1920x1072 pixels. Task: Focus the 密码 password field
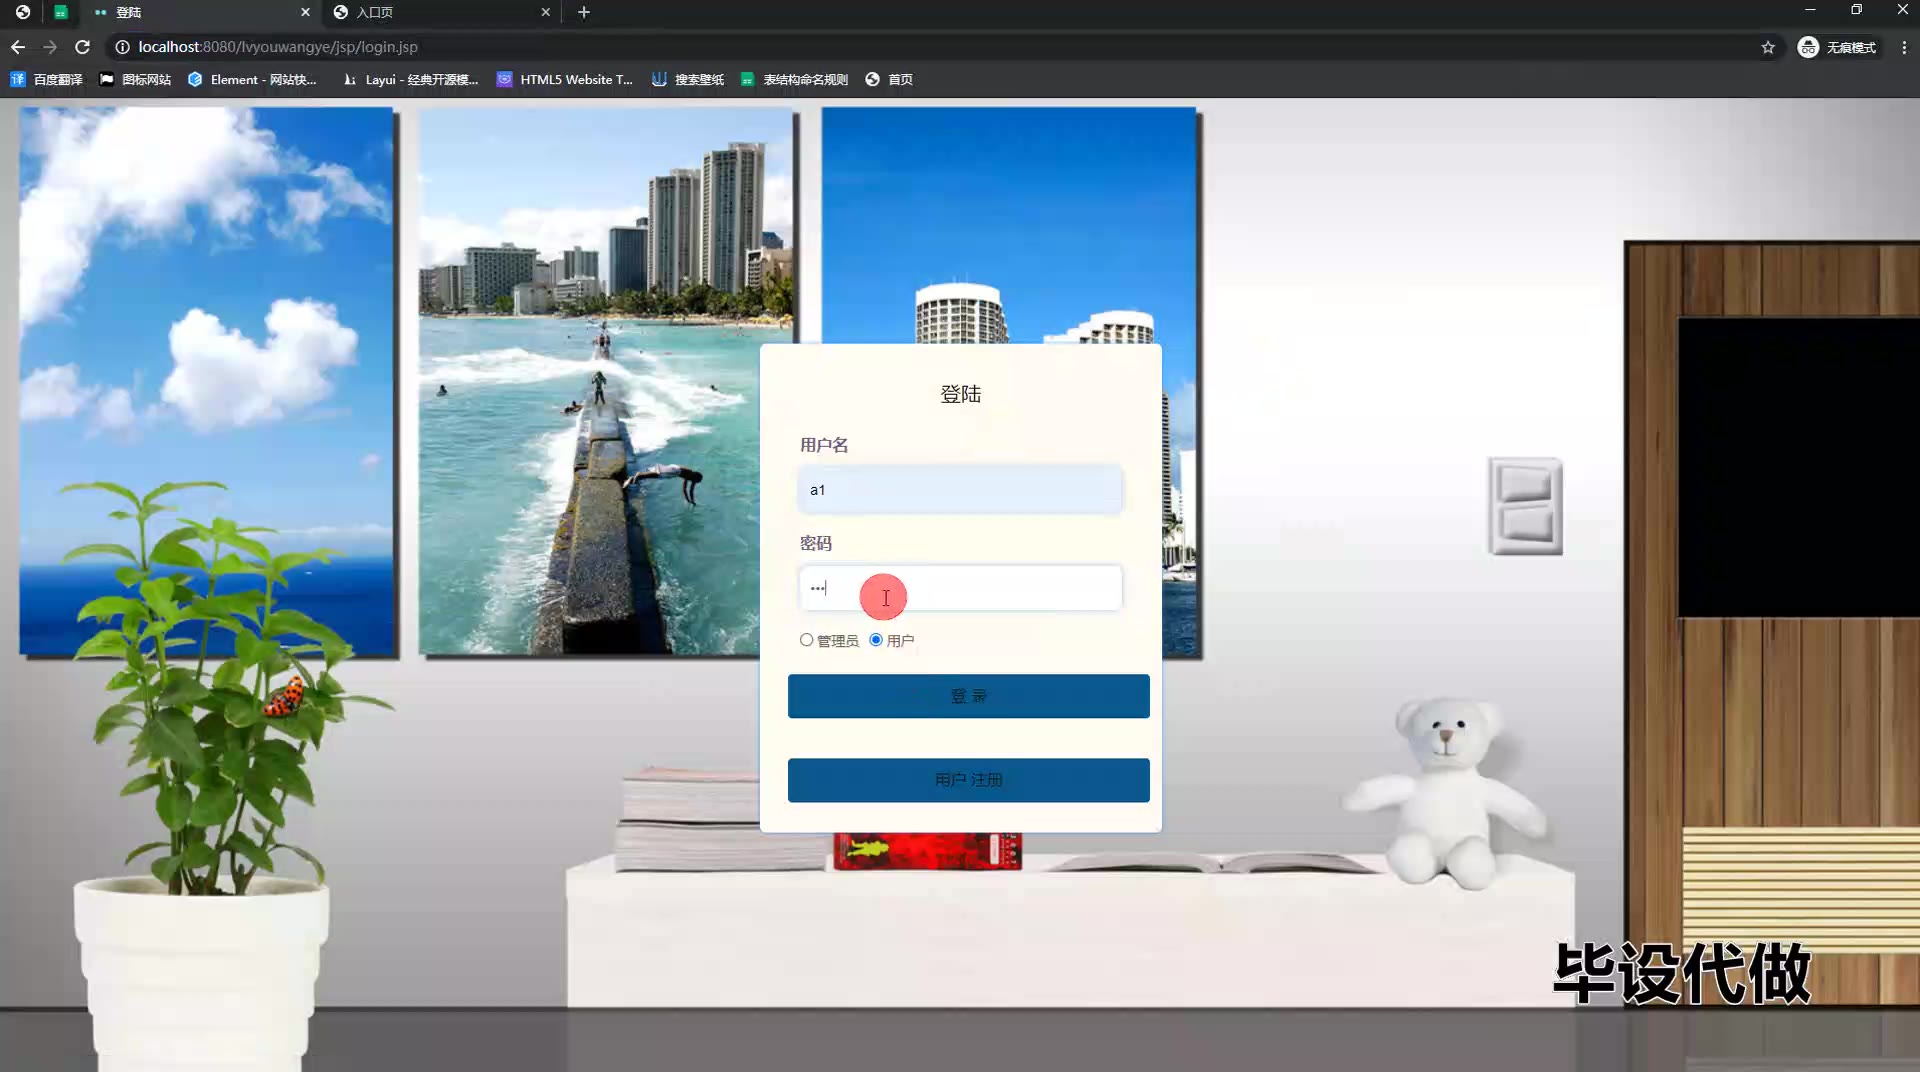click(x=960, y=588)
